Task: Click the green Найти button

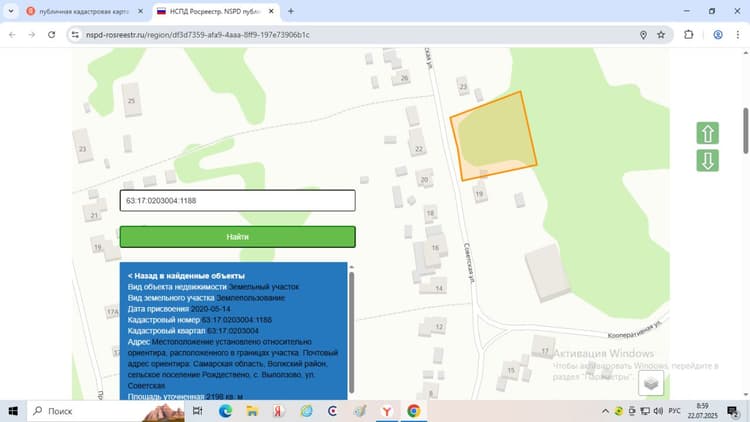Action: click(x=238, y=237)
